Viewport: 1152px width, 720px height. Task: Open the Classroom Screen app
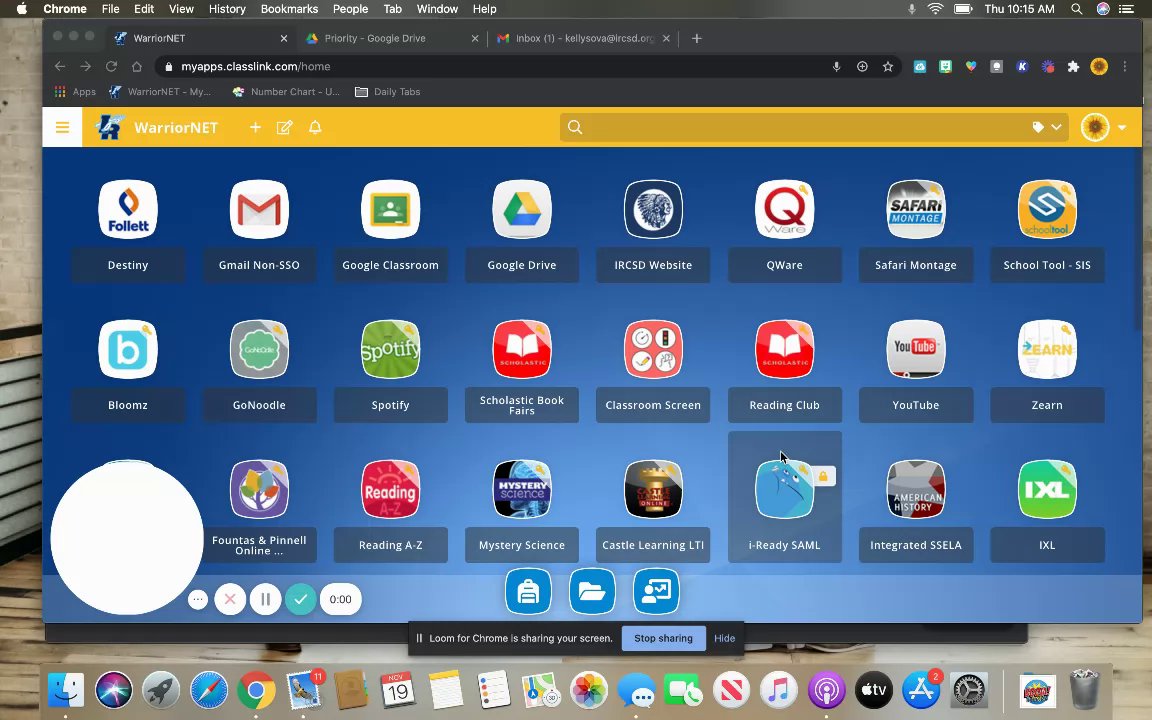coord(653,350)
